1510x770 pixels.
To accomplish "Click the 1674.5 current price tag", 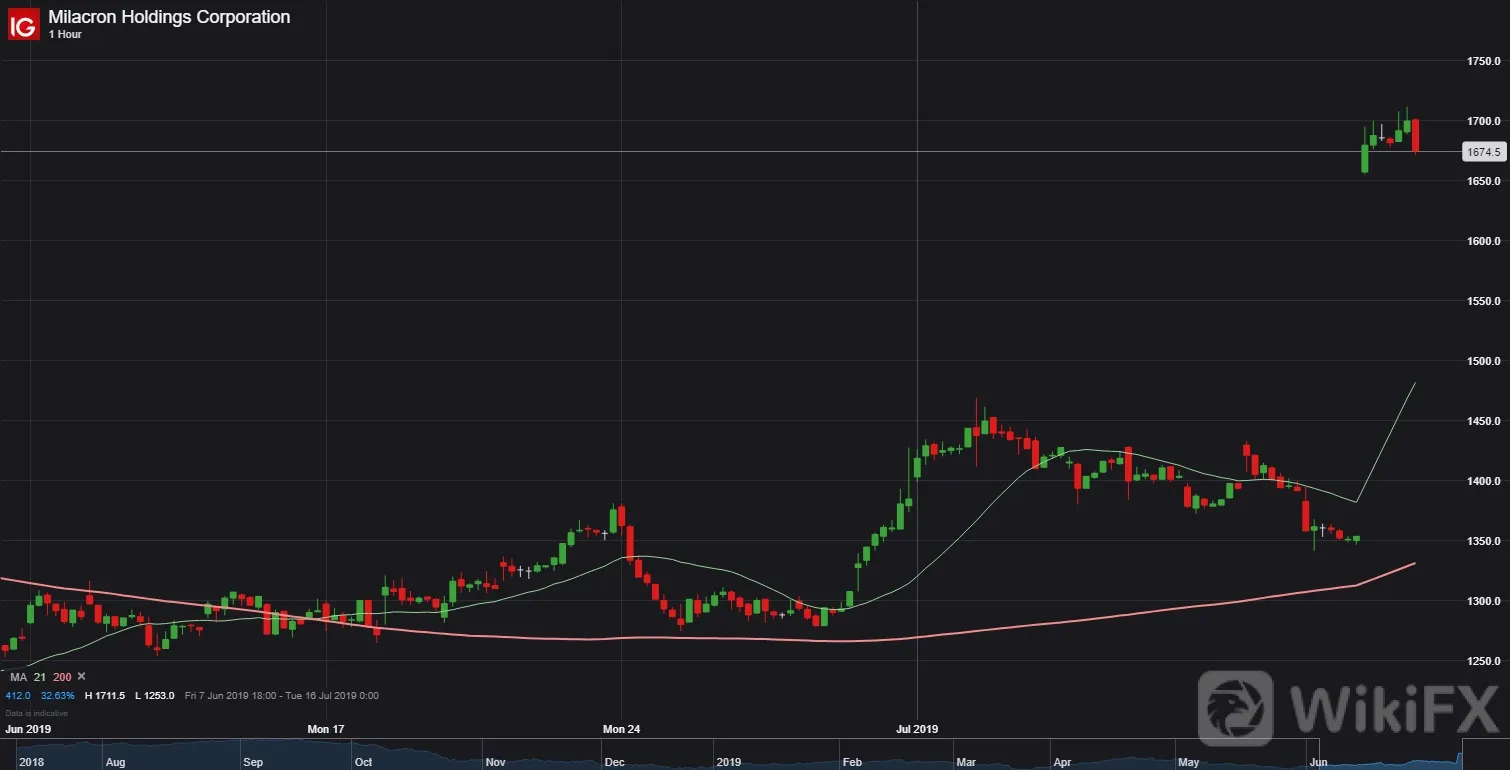I will 1483,152.
